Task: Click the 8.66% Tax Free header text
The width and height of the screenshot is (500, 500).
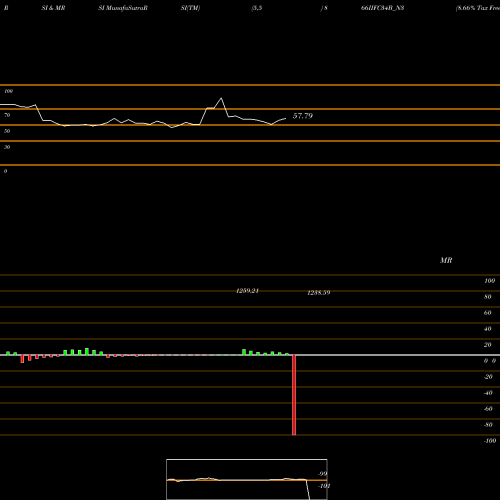Action: click(x=478, y=8)
